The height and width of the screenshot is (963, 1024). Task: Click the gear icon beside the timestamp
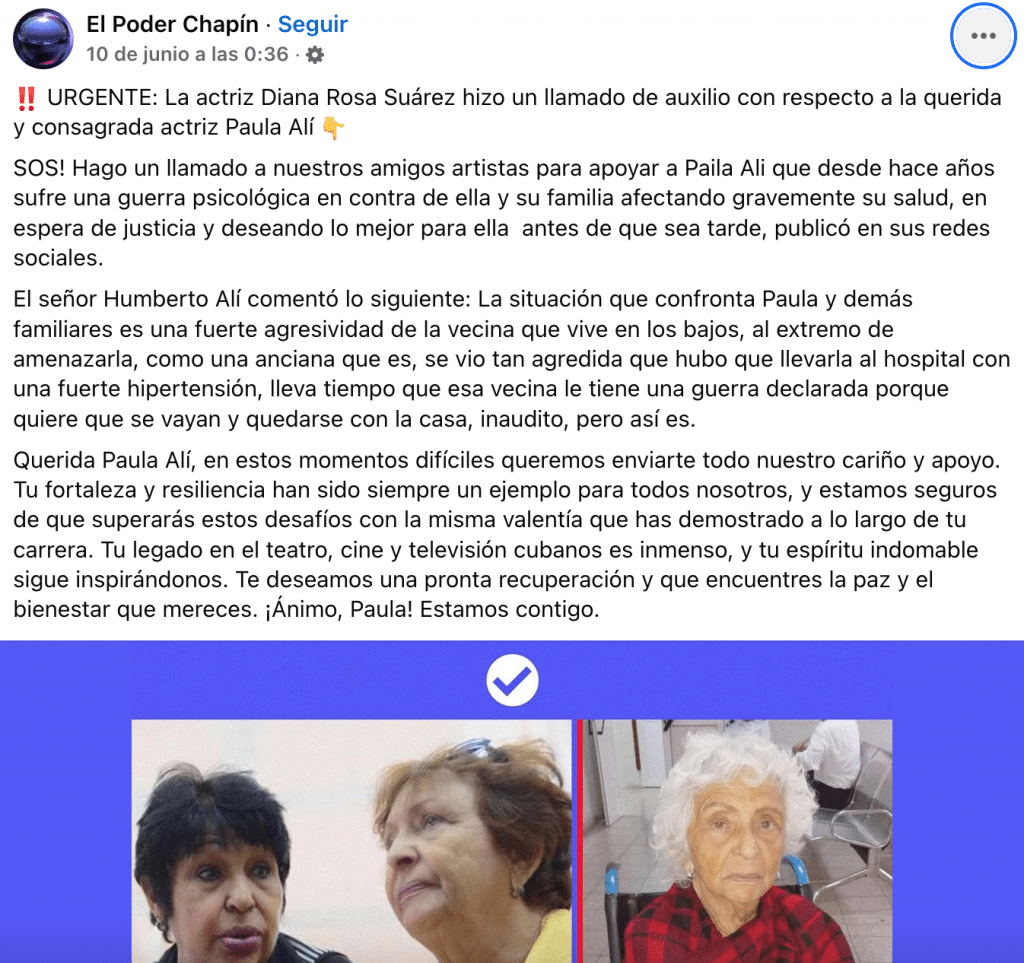pyautogui.click(x=315, y=55)
